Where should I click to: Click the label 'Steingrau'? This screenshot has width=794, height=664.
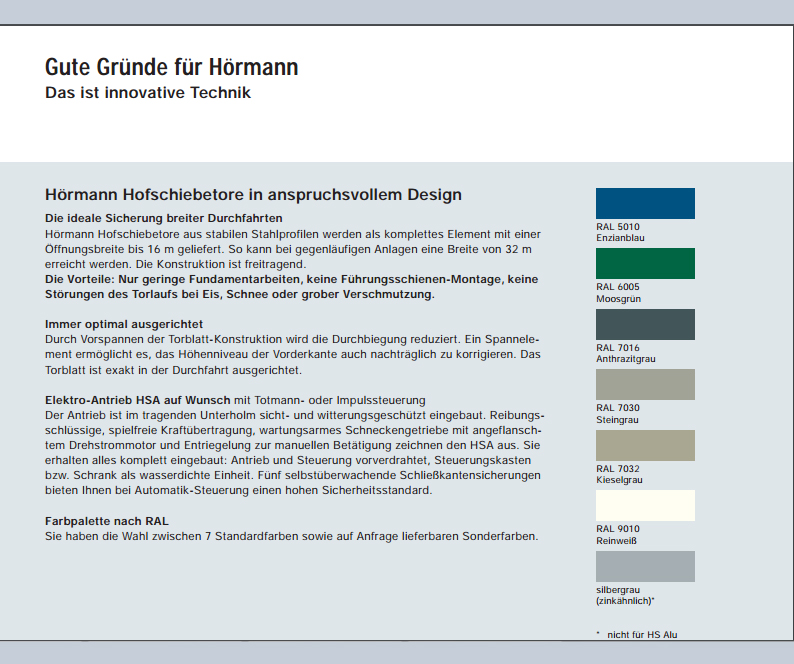coord(617,420)
